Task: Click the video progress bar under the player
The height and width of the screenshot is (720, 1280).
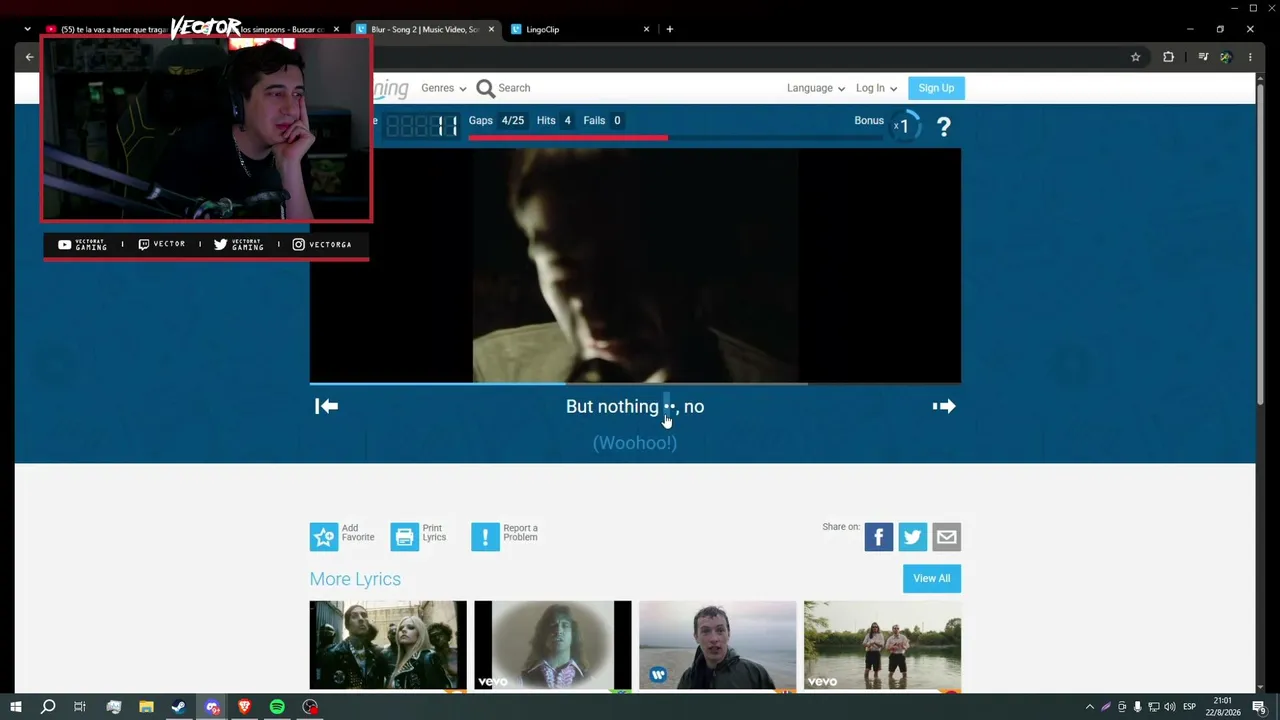Action: tap(635, 383)
